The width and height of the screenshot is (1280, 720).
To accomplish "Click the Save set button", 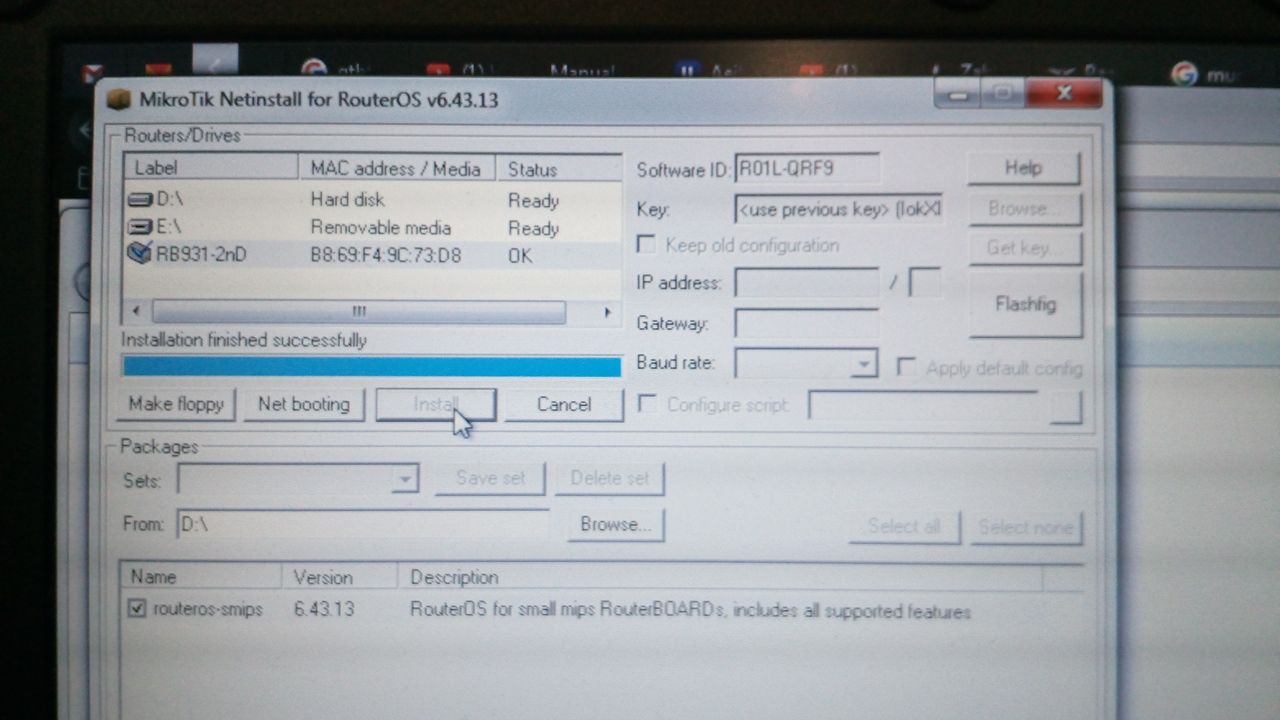I will [x=490, y=478].
